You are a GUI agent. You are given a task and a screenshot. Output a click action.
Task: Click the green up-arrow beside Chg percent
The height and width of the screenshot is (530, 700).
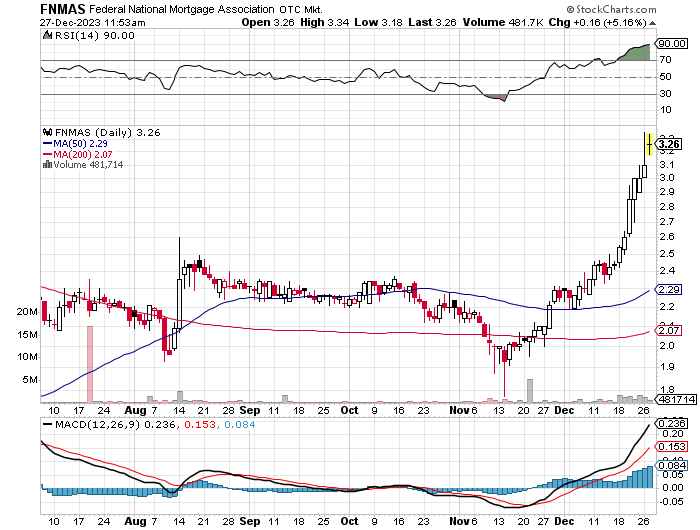[653, 23]
